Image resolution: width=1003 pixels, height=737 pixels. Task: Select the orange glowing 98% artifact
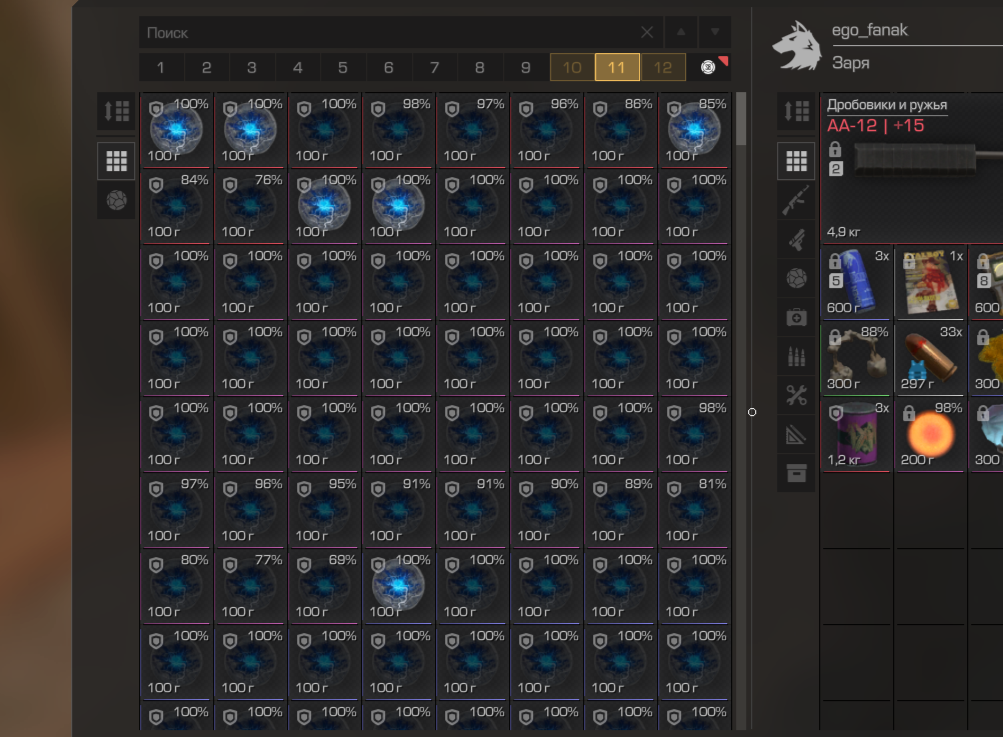coord(930,435)
